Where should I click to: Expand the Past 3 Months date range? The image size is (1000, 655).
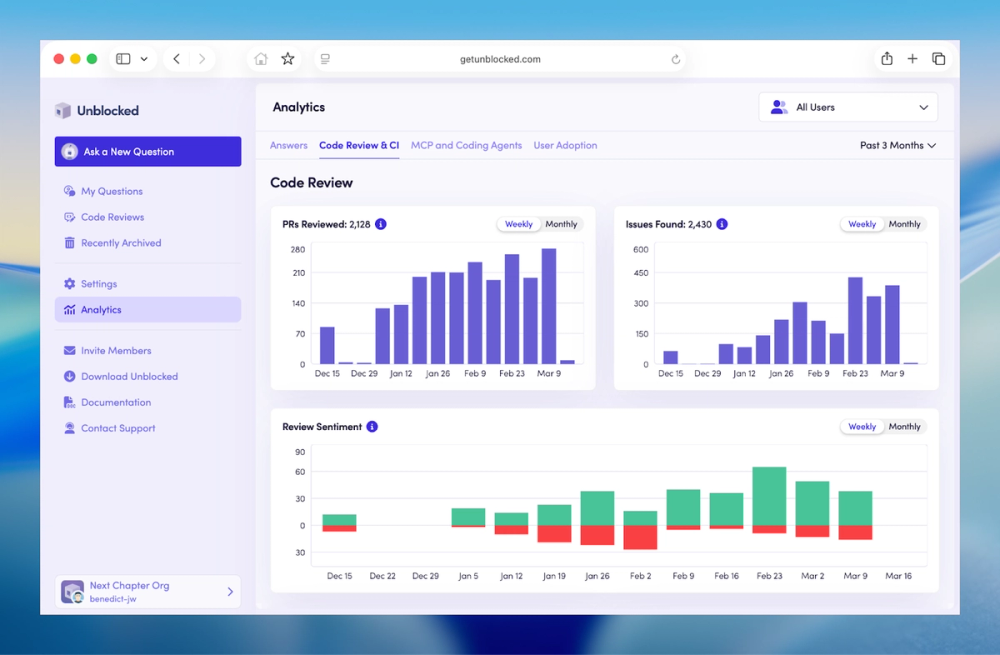(897, 145)
